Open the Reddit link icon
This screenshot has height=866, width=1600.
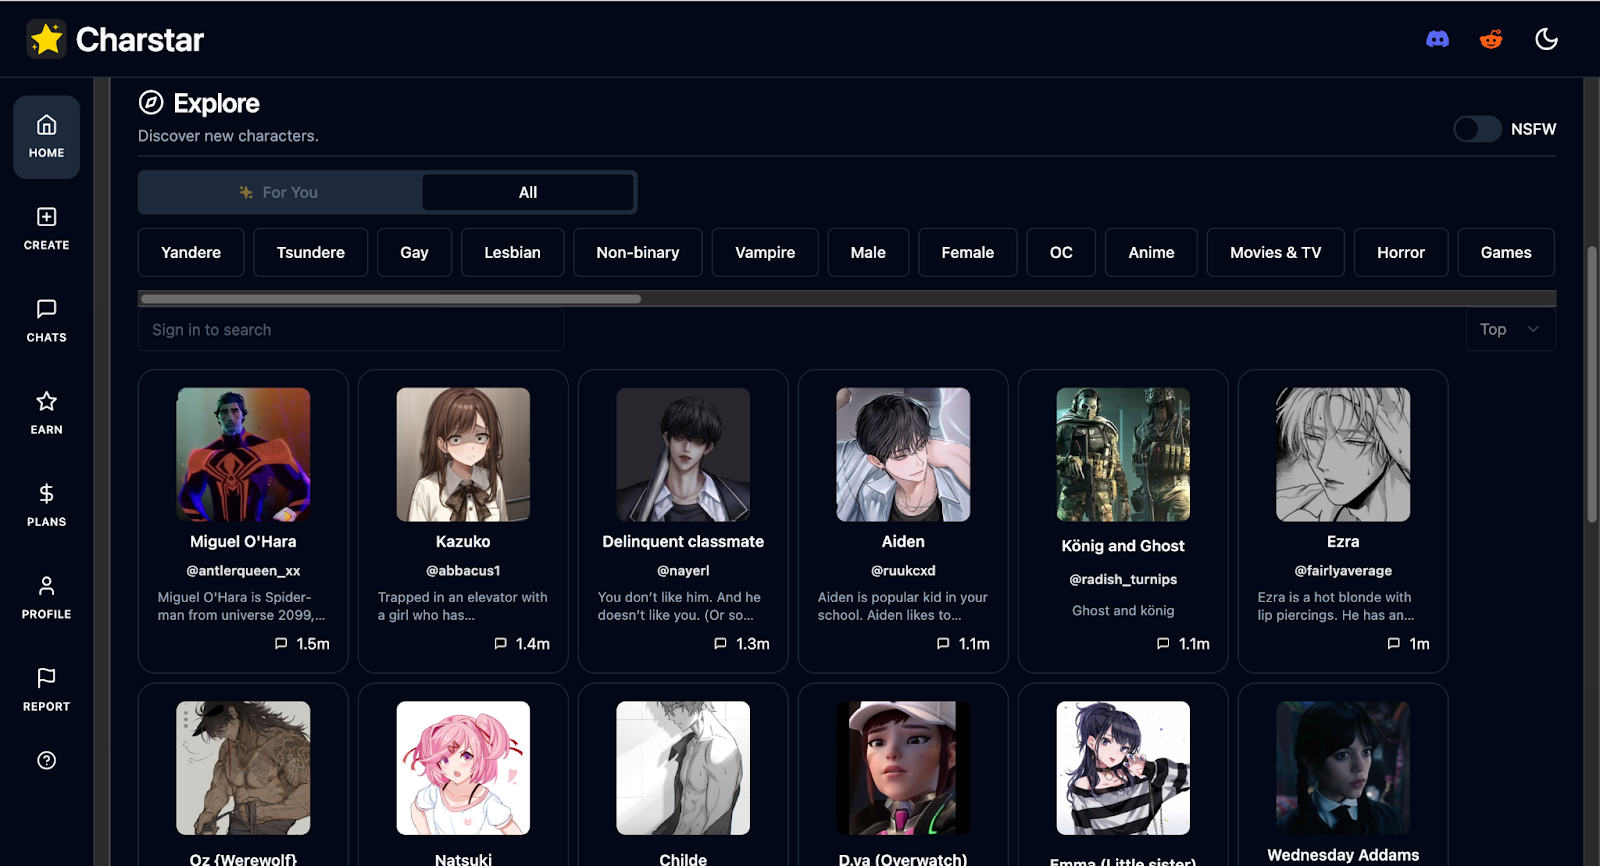pos(1491,39)
